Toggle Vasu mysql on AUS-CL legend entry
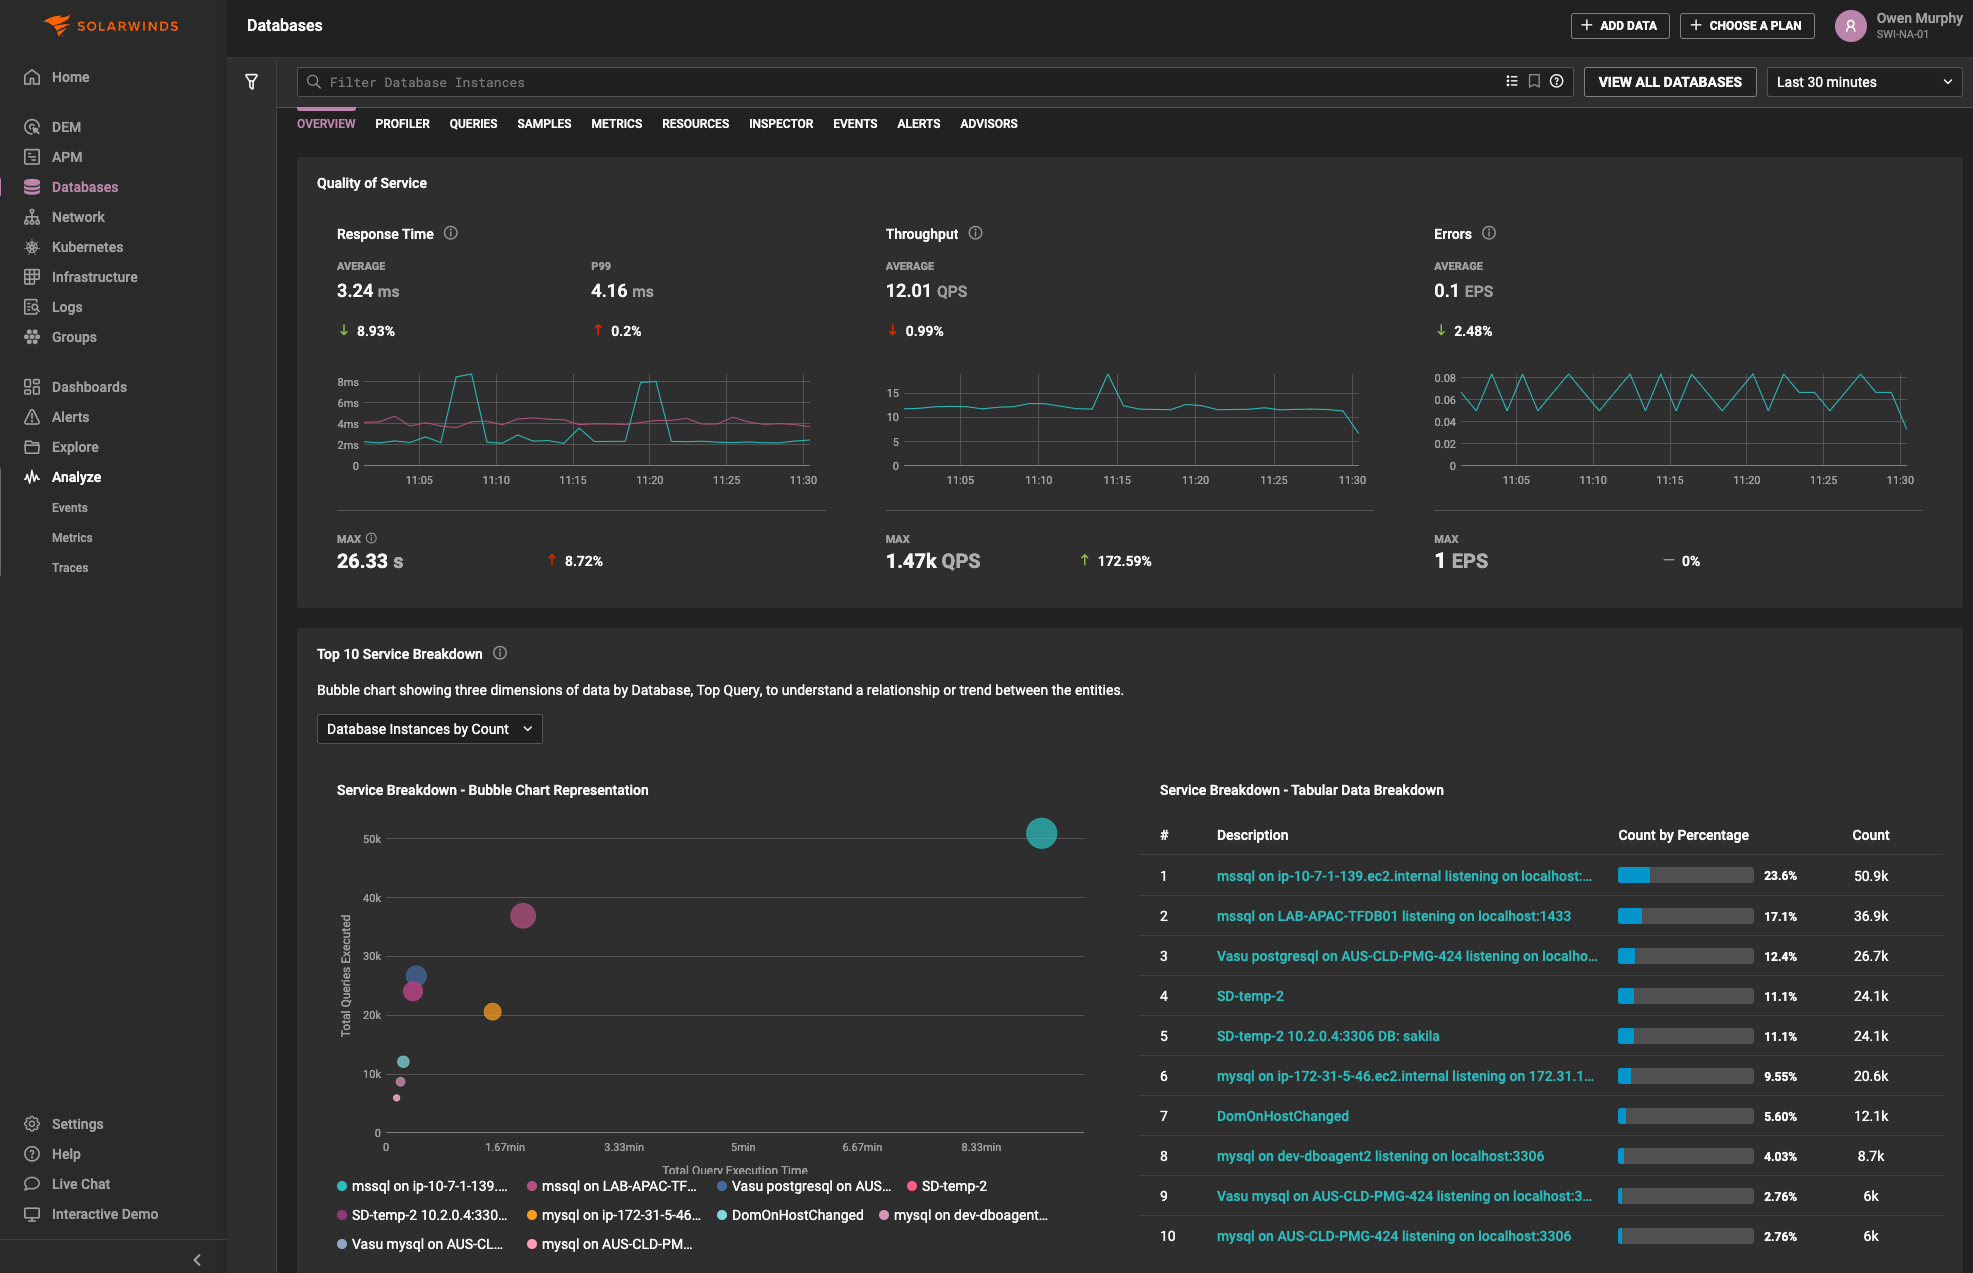 click(420, 1244)
